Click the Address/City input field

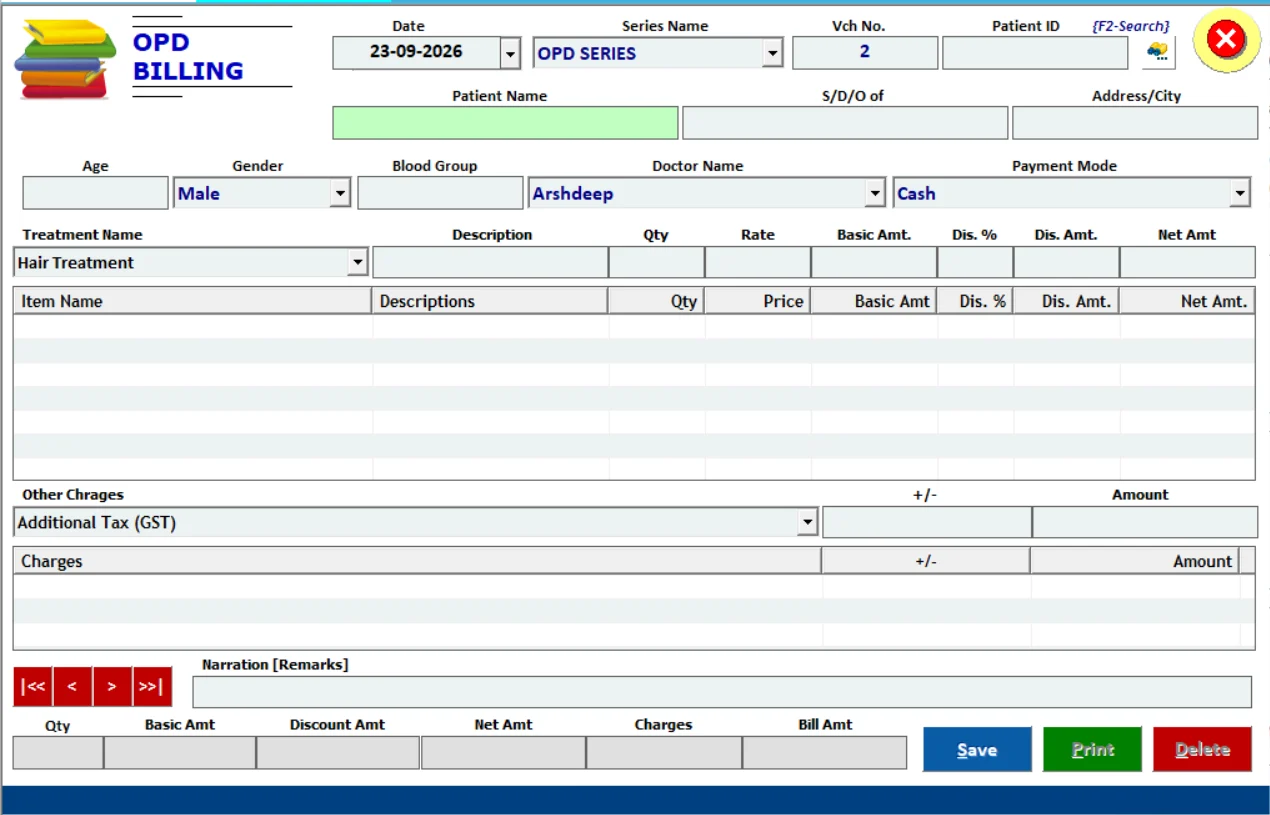1135,123
